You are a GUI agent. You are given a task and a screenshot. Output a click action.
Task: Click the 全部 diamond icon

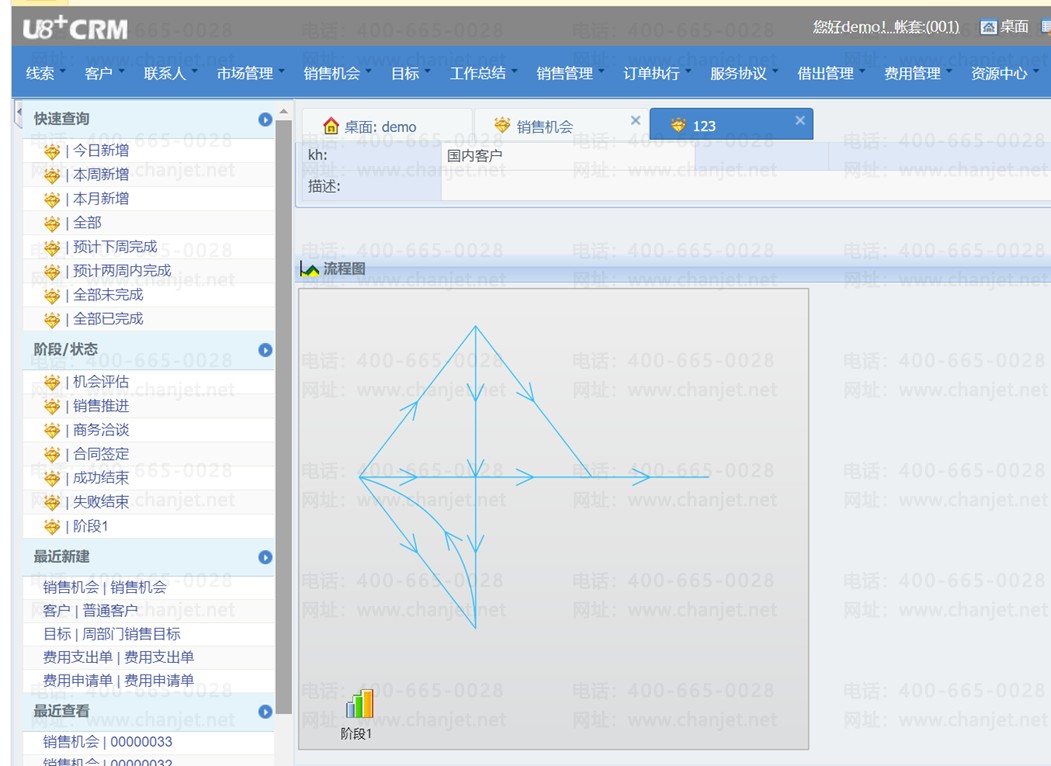52,224
